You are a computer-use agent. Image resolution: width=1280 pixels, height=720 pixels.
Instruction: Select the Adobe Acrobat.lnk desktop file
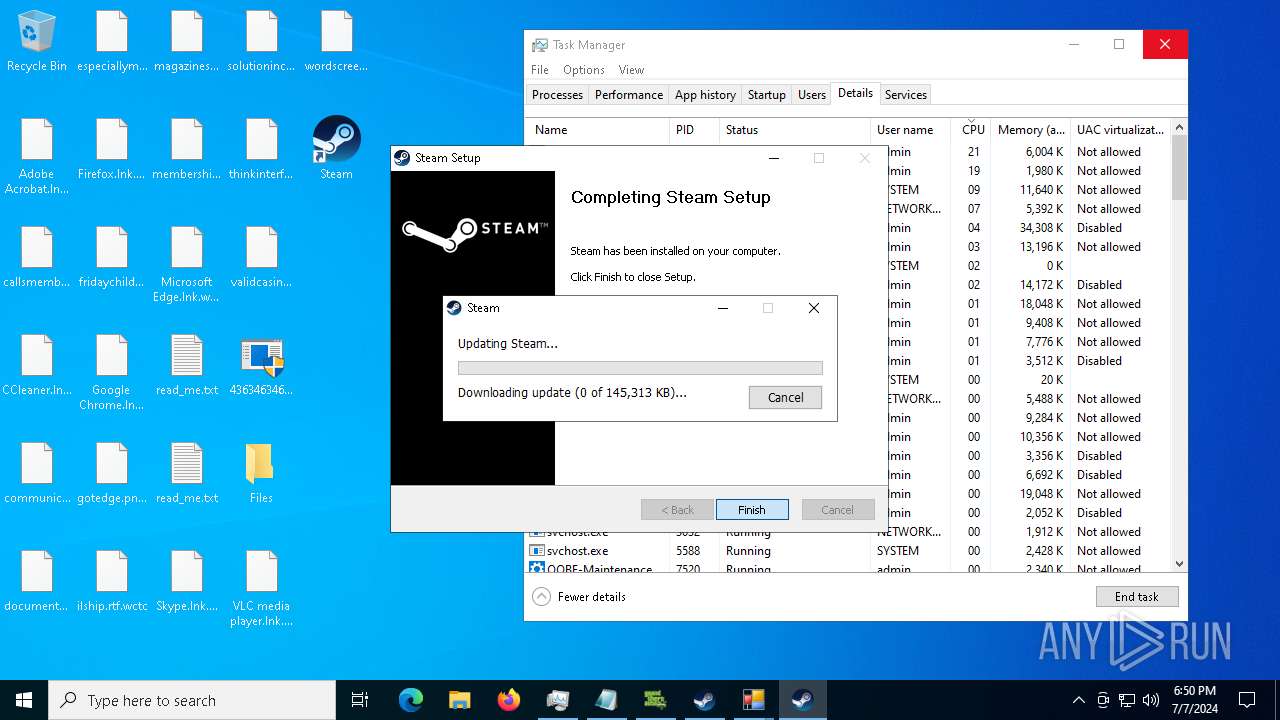point(37,157)
